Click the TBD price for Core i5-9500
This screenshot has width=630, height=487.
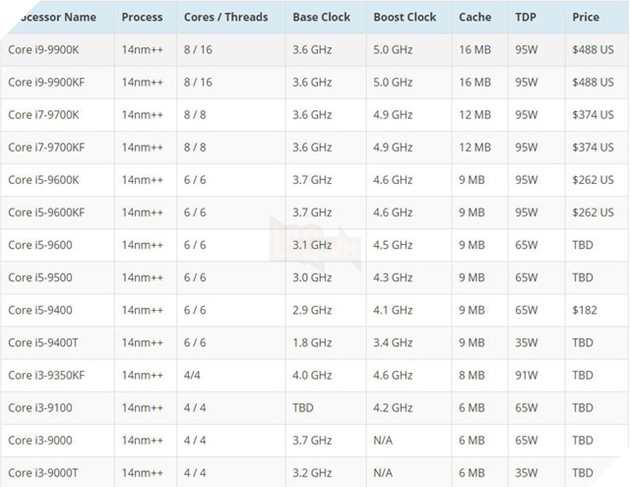(583, 277)
